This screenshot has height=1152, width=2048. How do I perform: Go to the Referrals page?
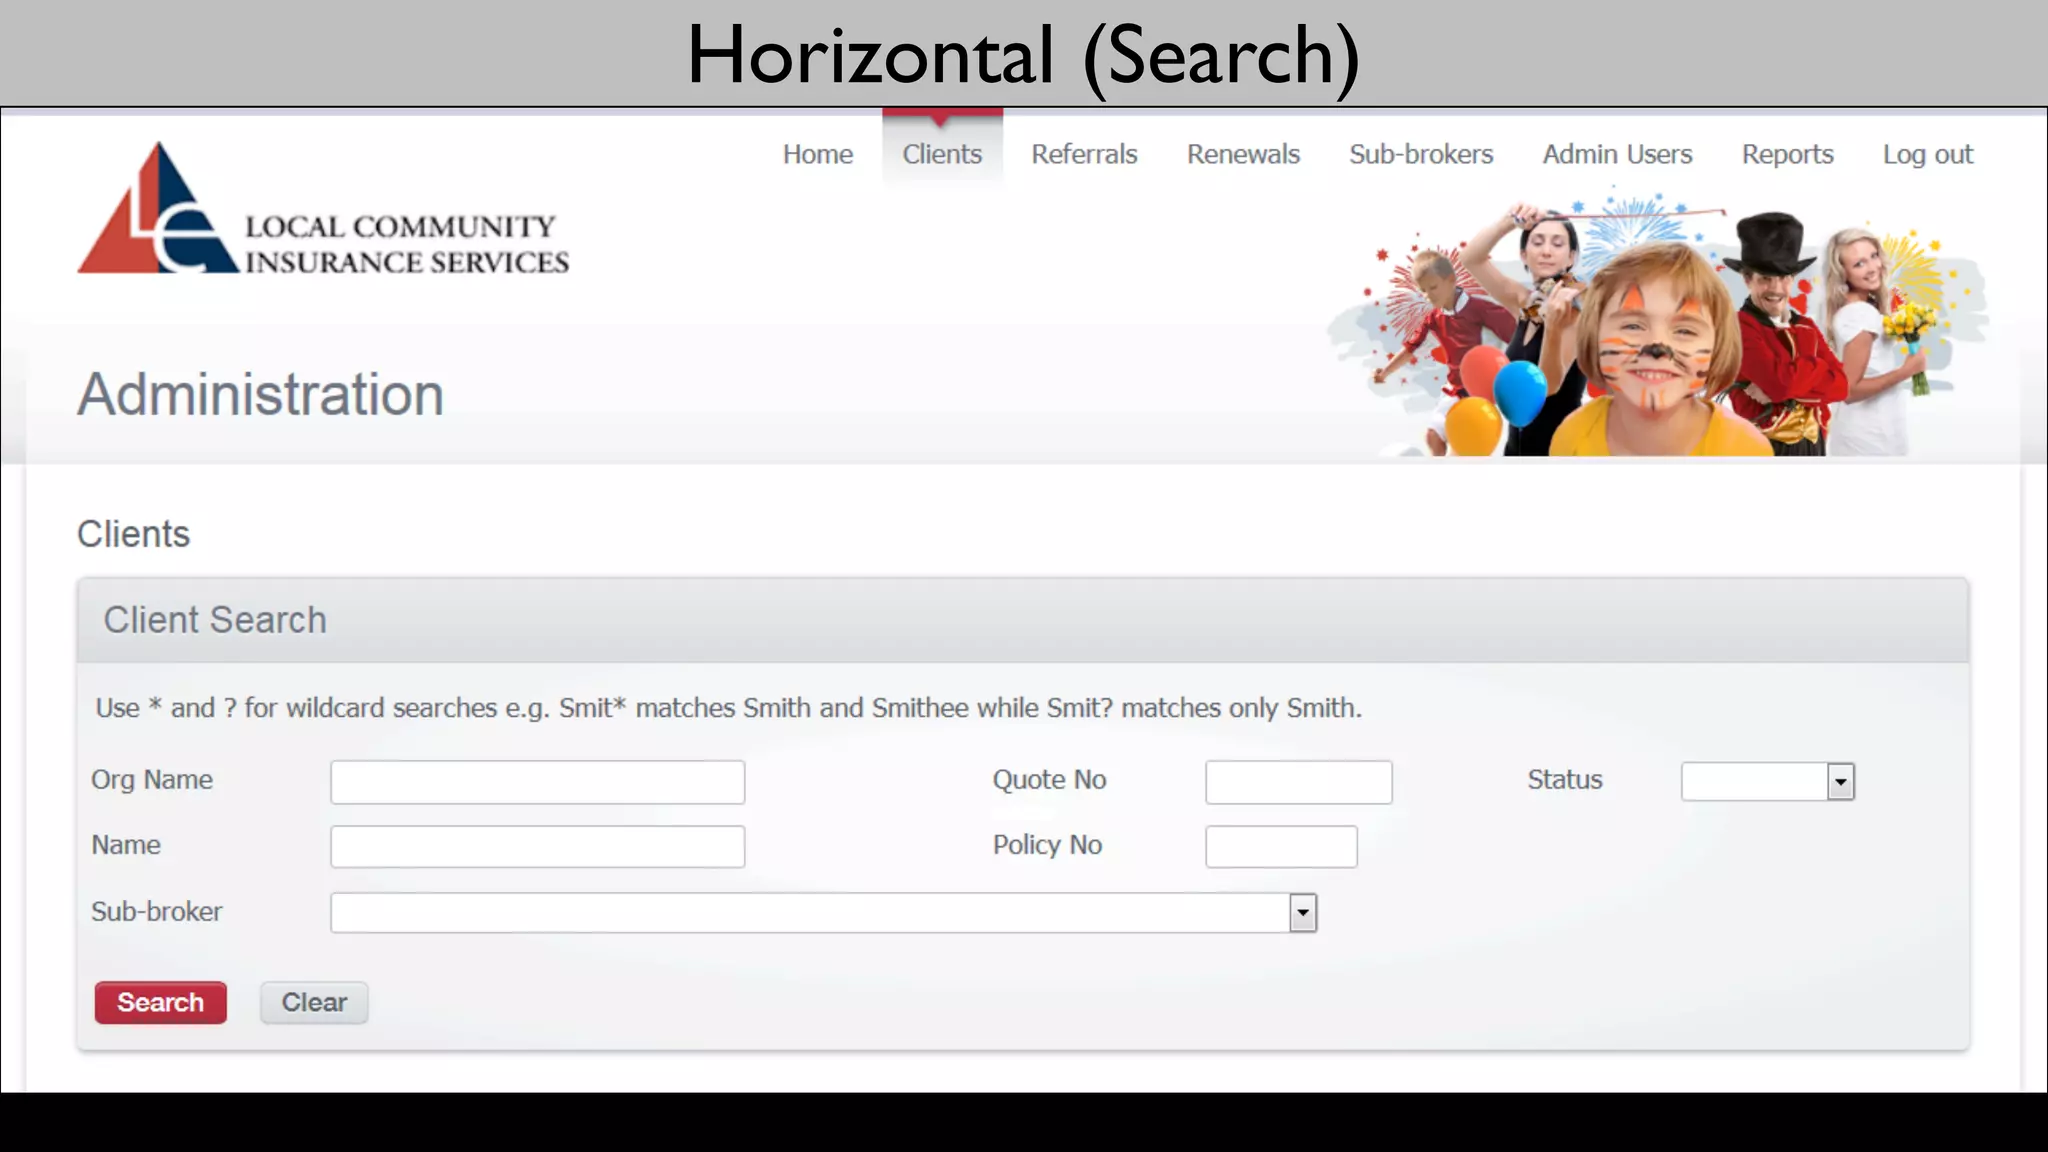click(1084, 155)
